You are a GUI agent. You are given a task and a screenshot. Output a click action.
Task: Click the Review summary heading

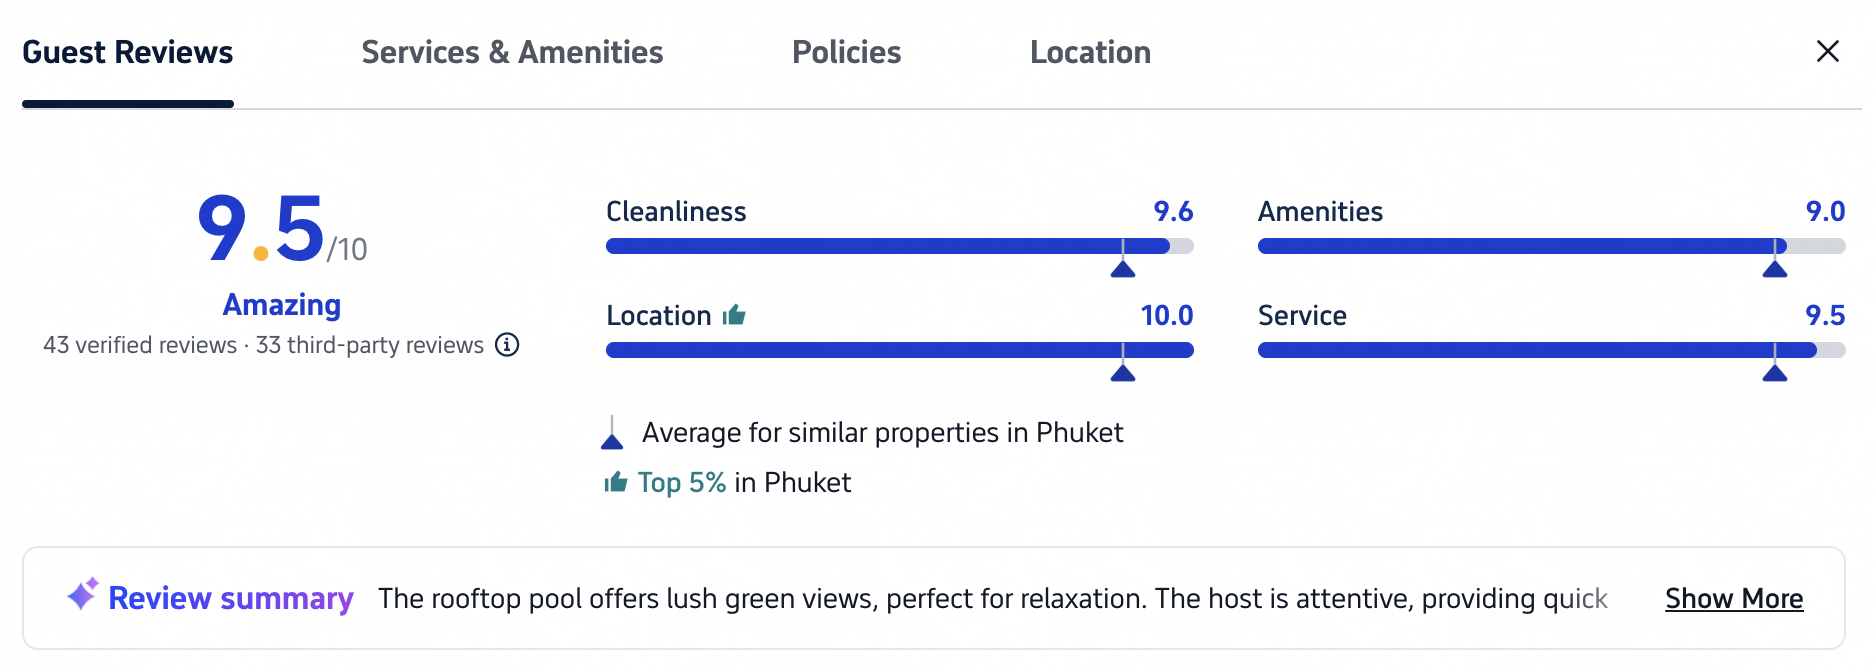(x=231, y=598)
